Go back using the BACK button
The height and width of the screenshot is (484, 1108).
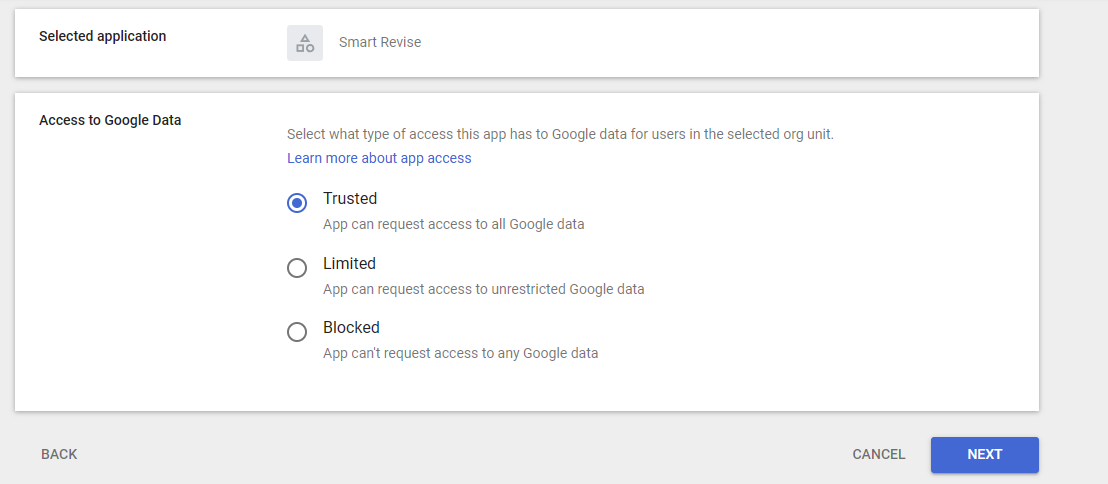(x=59, y=454)
